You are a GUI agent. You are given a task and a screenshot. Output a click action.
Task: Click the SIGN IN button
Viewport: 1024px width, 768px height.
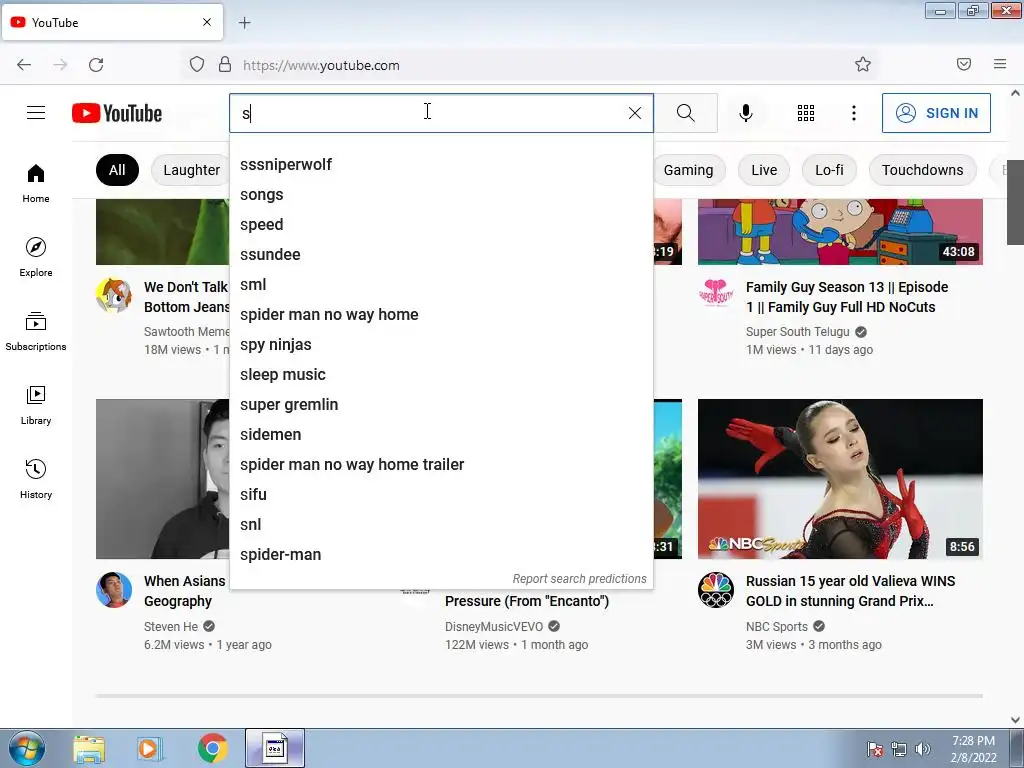[936, 113]
